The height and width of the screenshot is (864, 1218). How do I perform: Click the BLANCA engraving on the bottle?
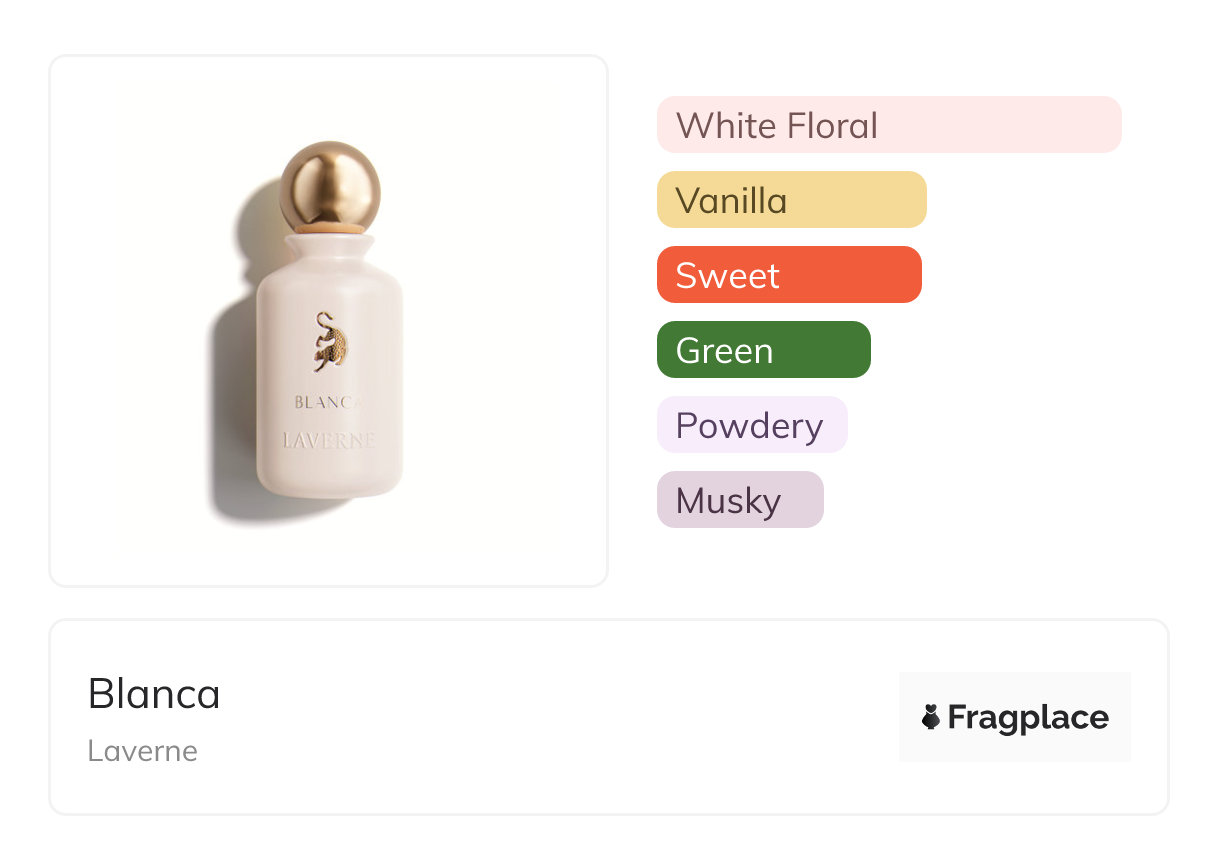tap(328, 402)
